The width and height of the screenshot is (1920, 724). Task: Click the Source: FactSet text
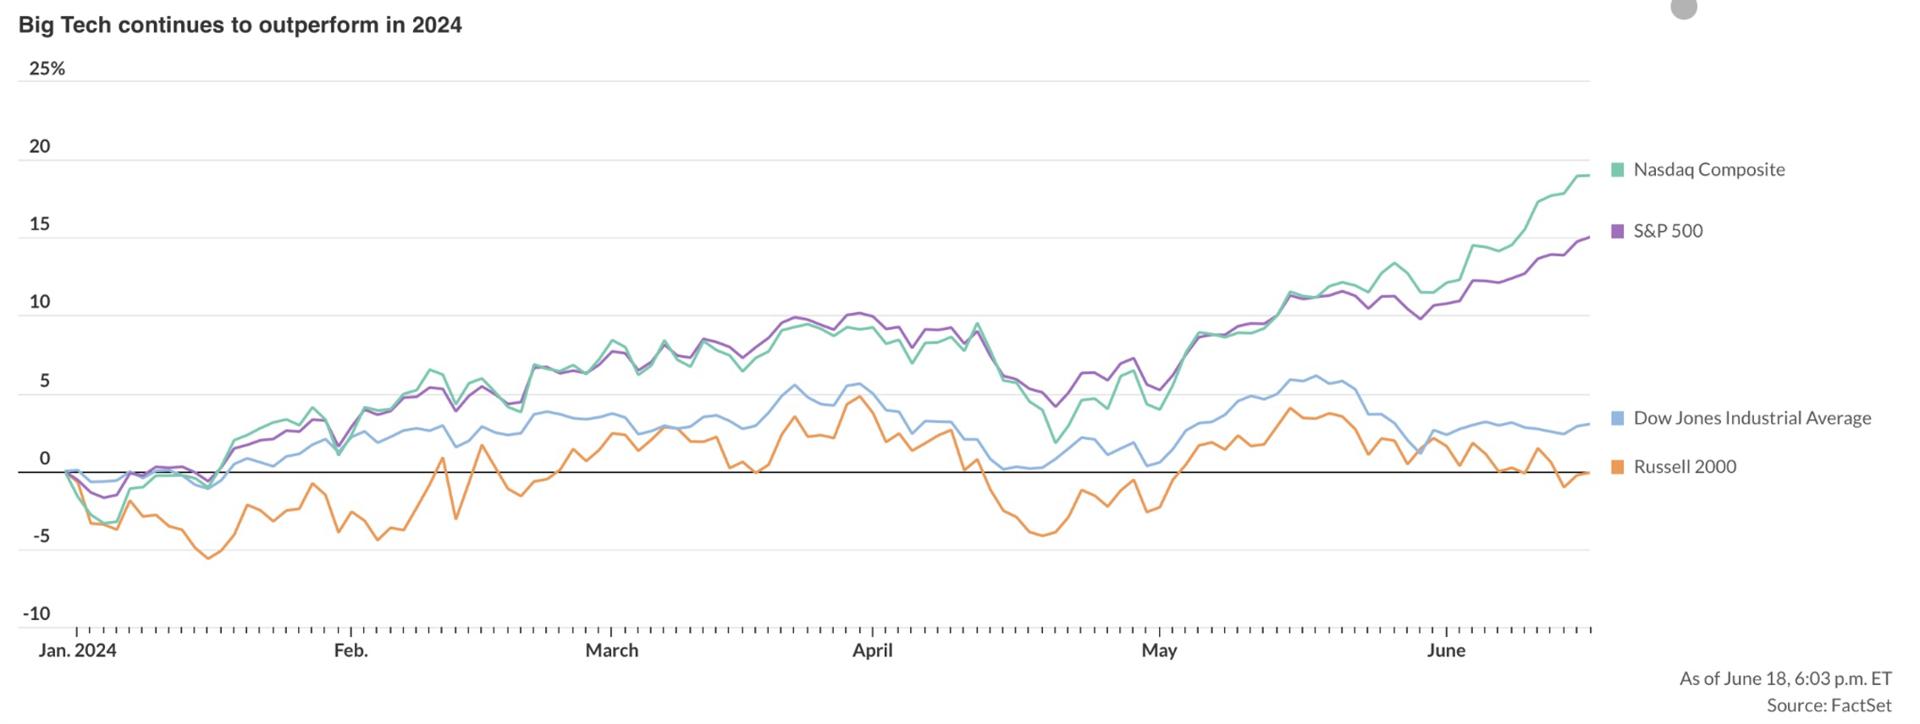[x=1829, y=706]
